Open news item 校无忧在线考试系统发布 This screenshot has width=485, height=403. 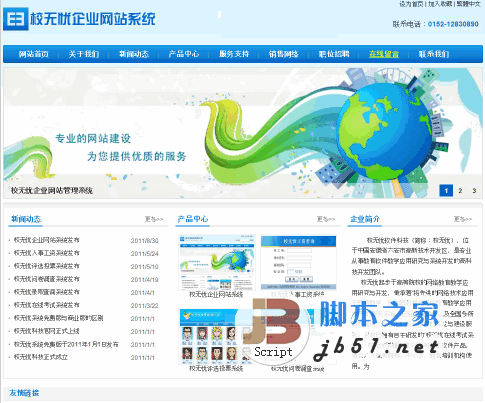tap(47, 305)
